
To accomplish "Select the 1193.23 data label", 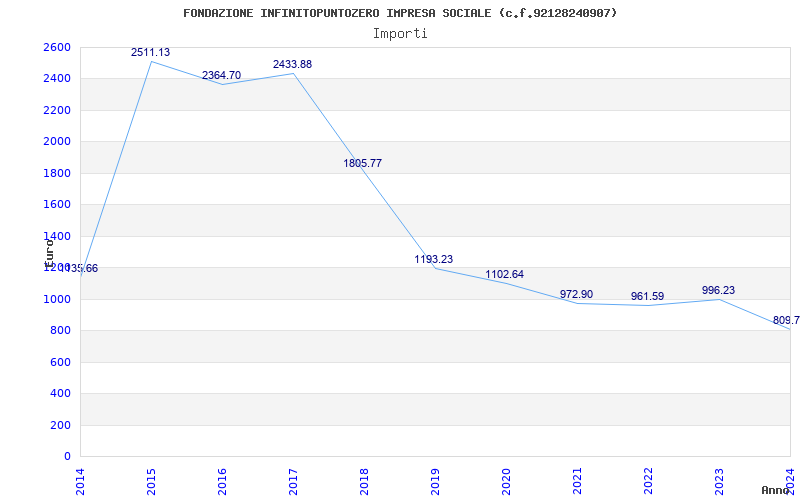I will click(x=434, y=259).
